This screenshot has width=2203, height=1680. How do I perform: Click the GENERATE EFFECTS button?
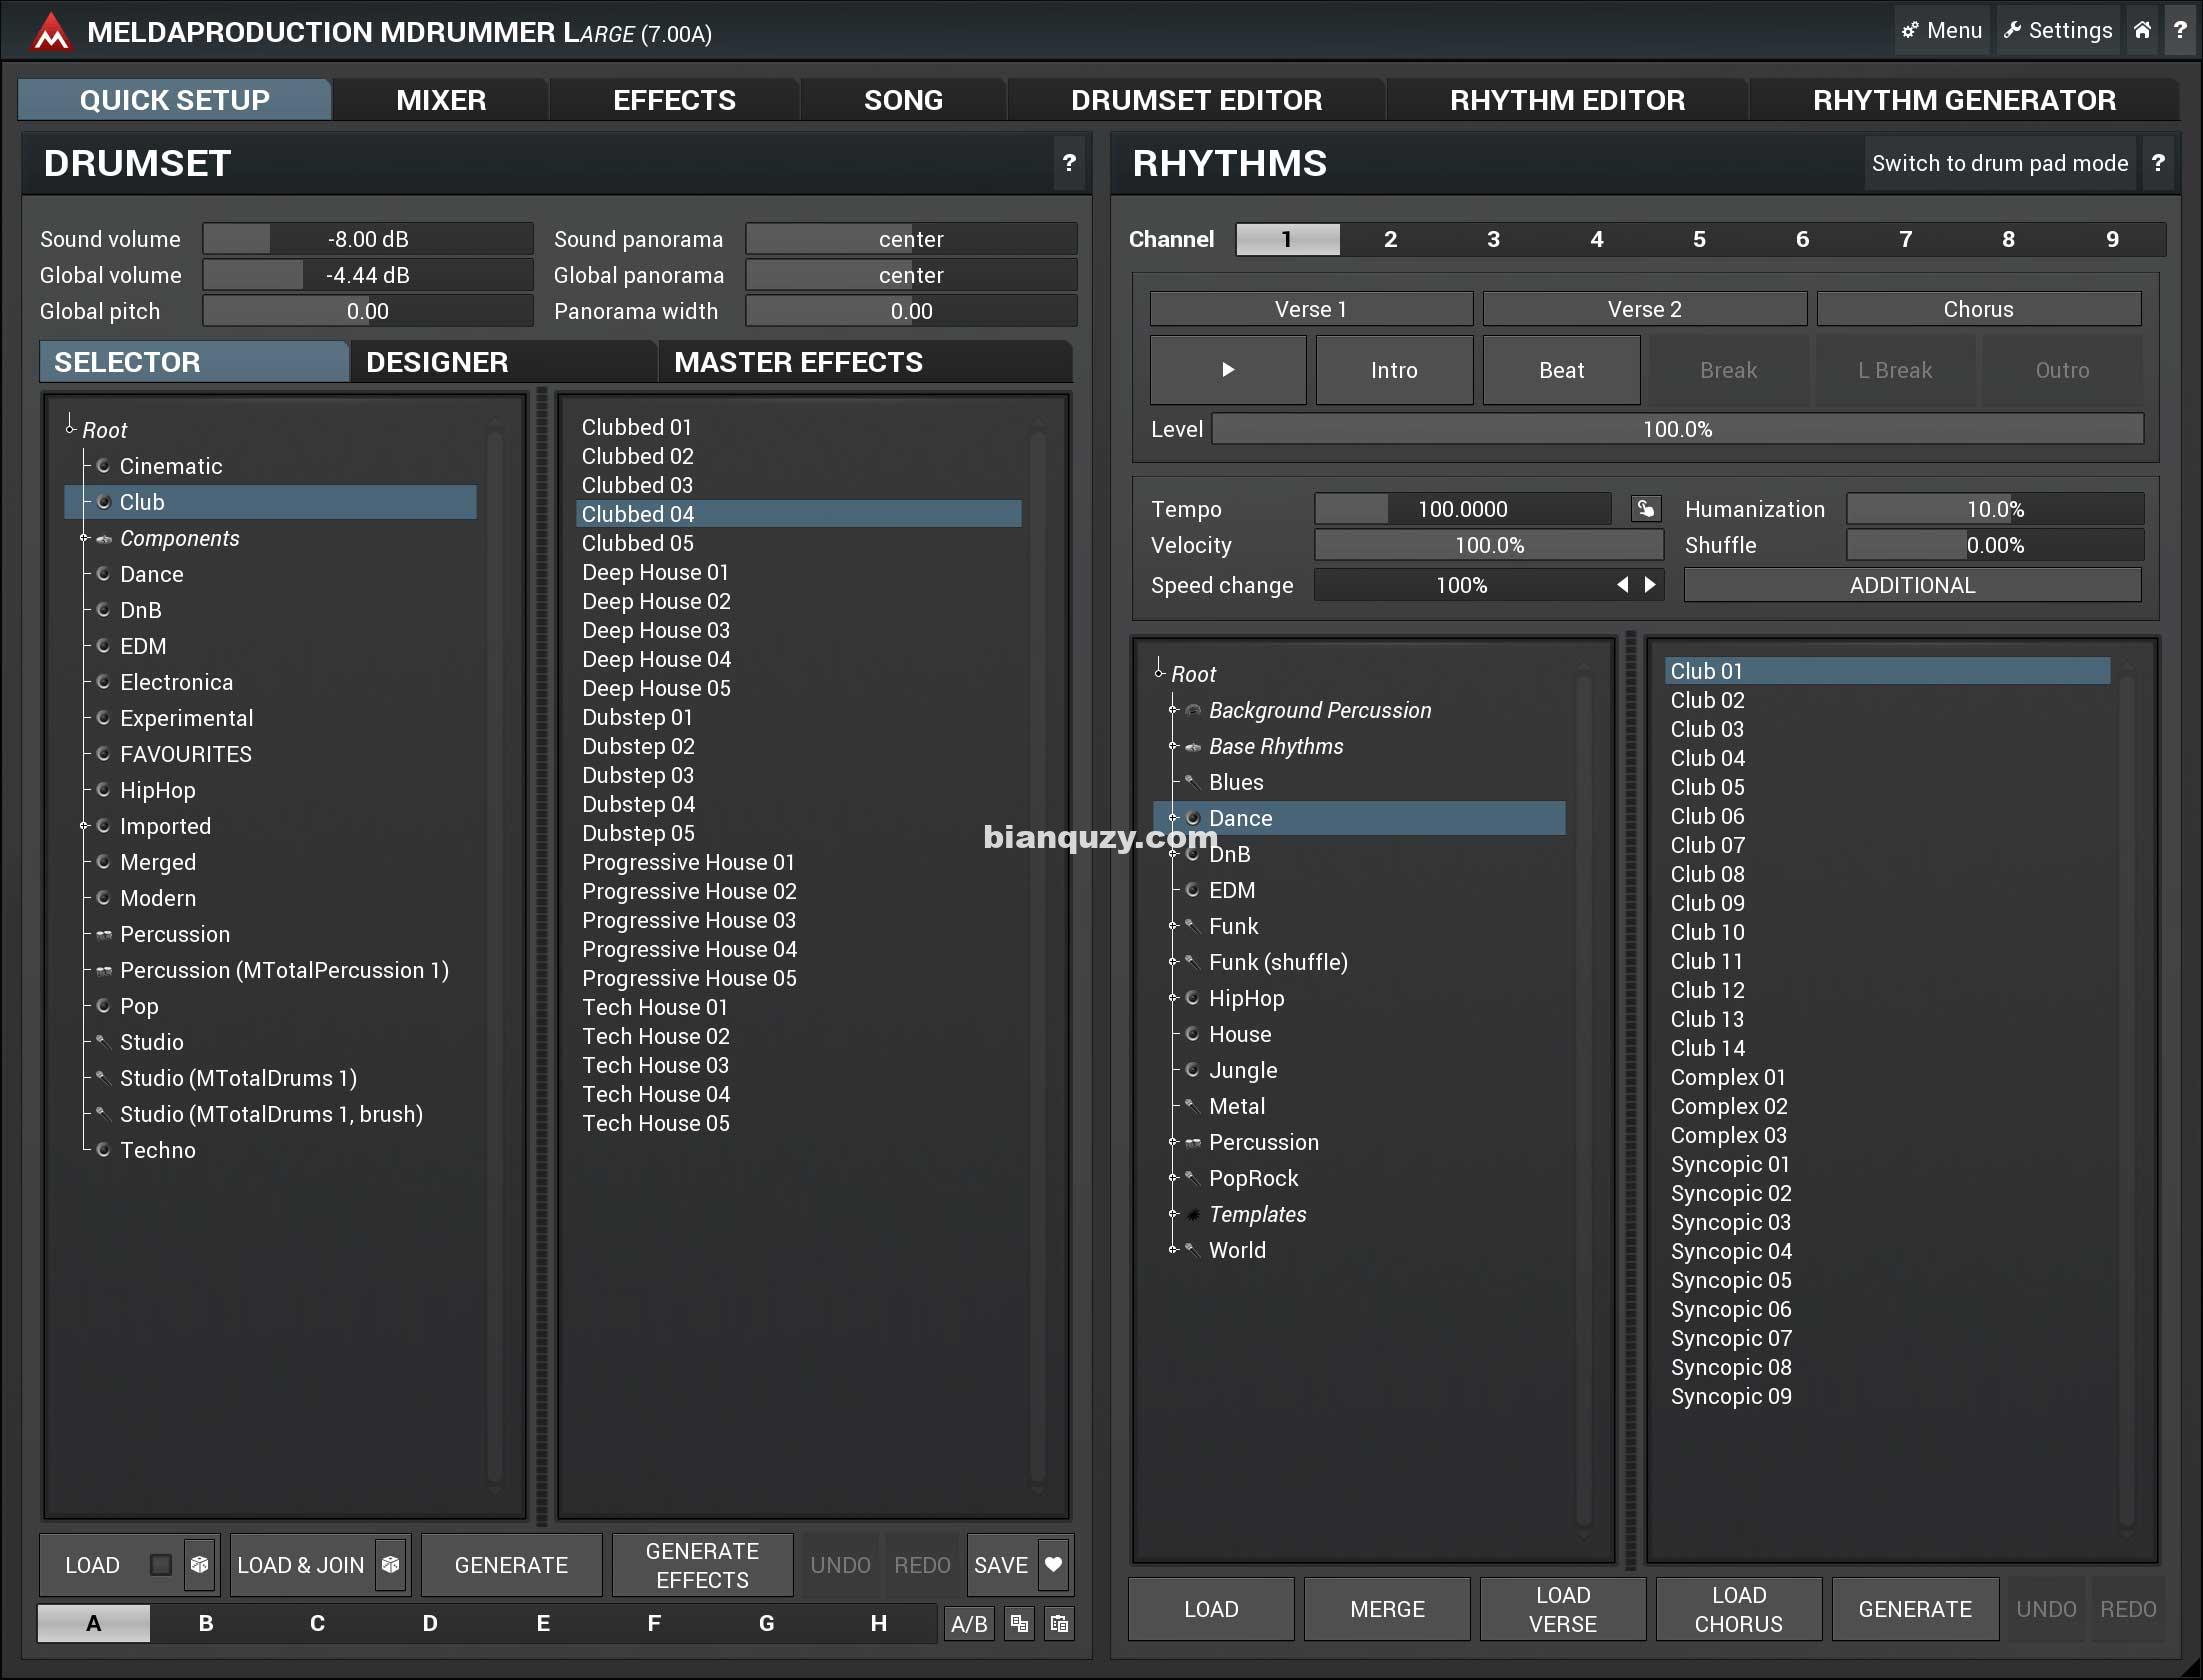pyautogui.click(x=702, y=1565)
